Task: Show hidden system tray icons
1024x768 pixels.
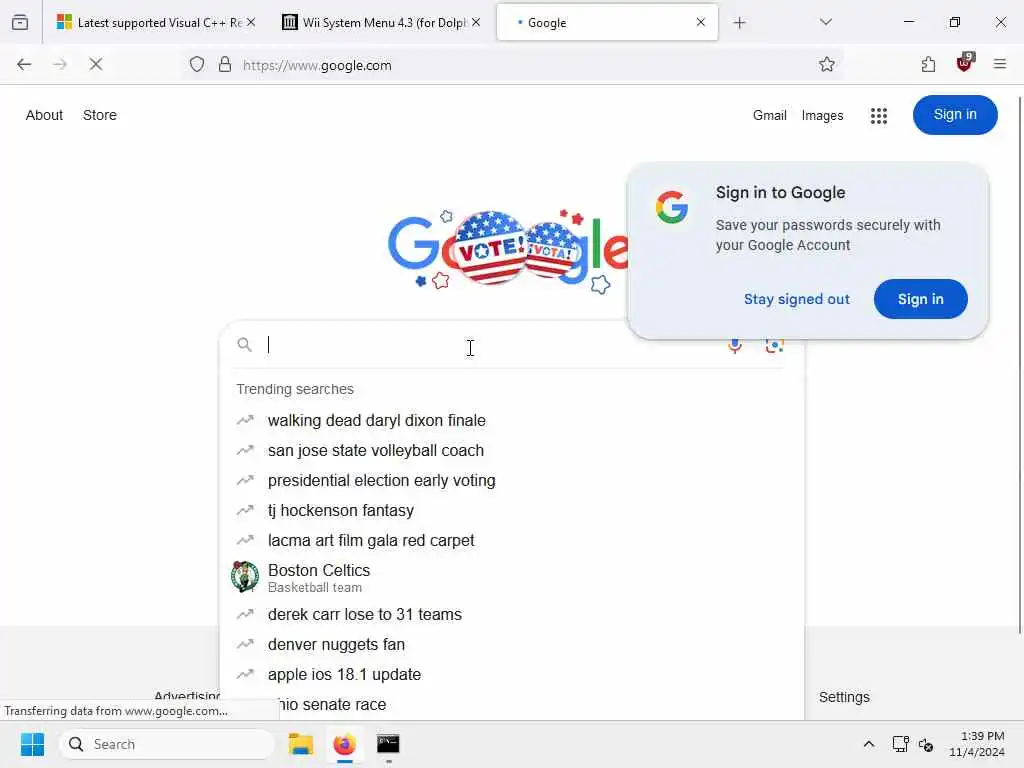Action: coord(869,744)
